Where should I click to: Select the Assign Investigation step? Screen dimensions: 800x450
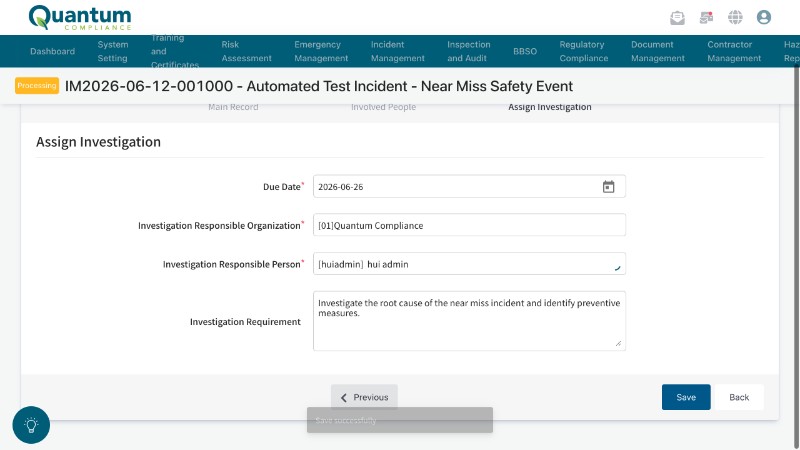(x=549, y=107)
